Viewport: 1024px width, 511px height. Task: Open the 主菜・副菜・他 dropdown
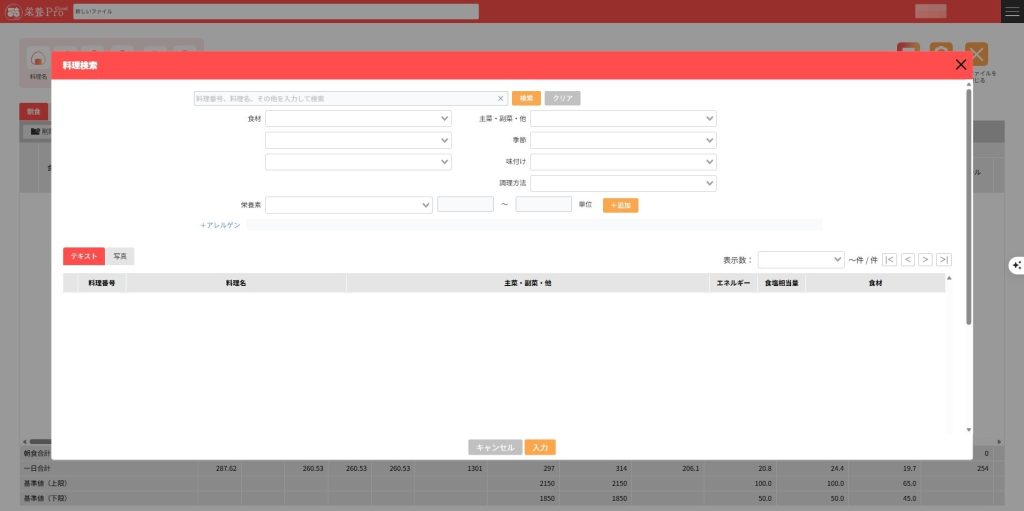tap(623, 119)
